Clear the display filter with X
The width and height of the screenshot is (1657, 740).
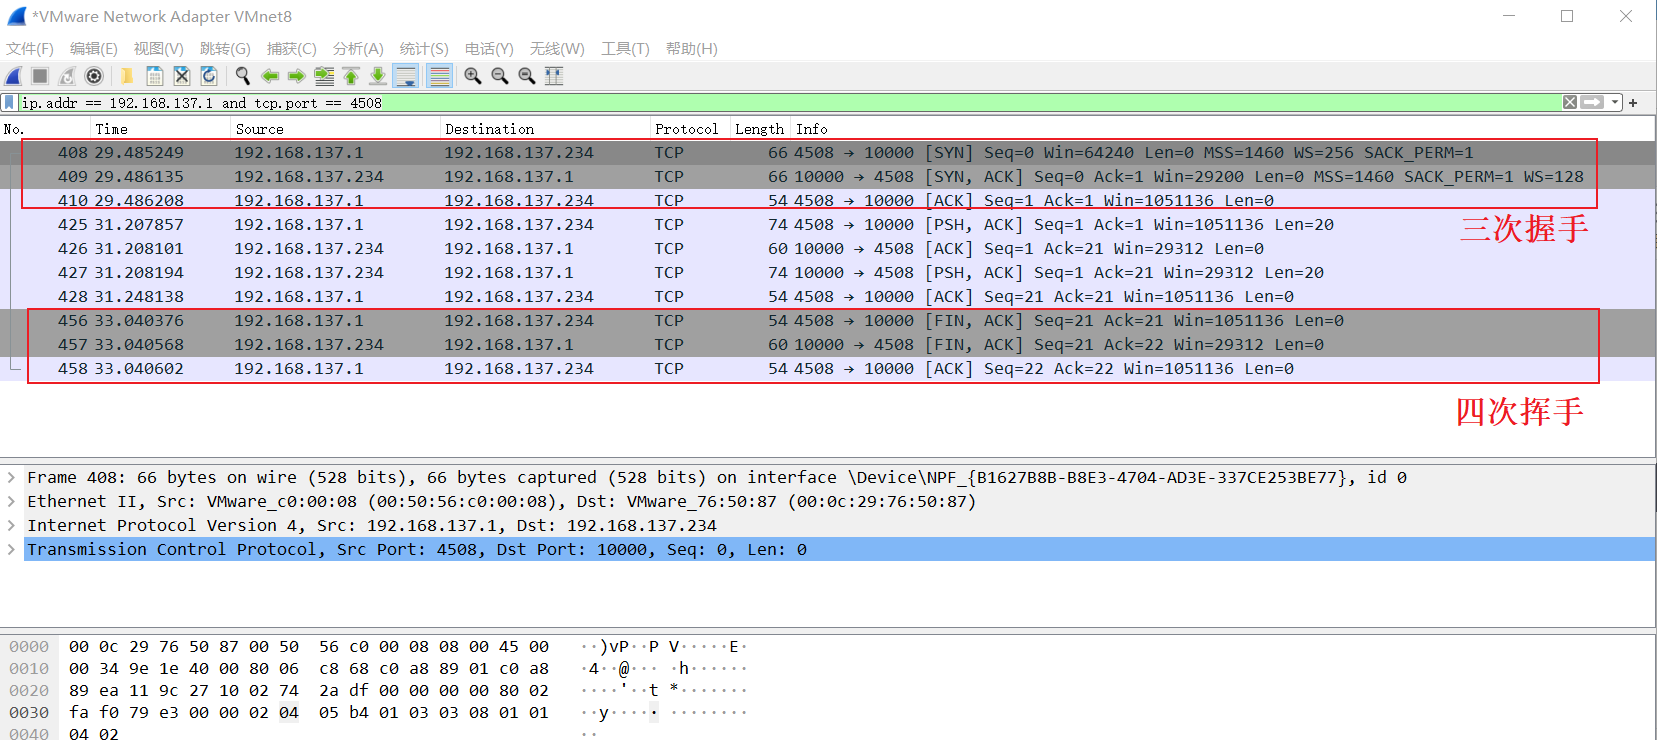pos(1570,102)
